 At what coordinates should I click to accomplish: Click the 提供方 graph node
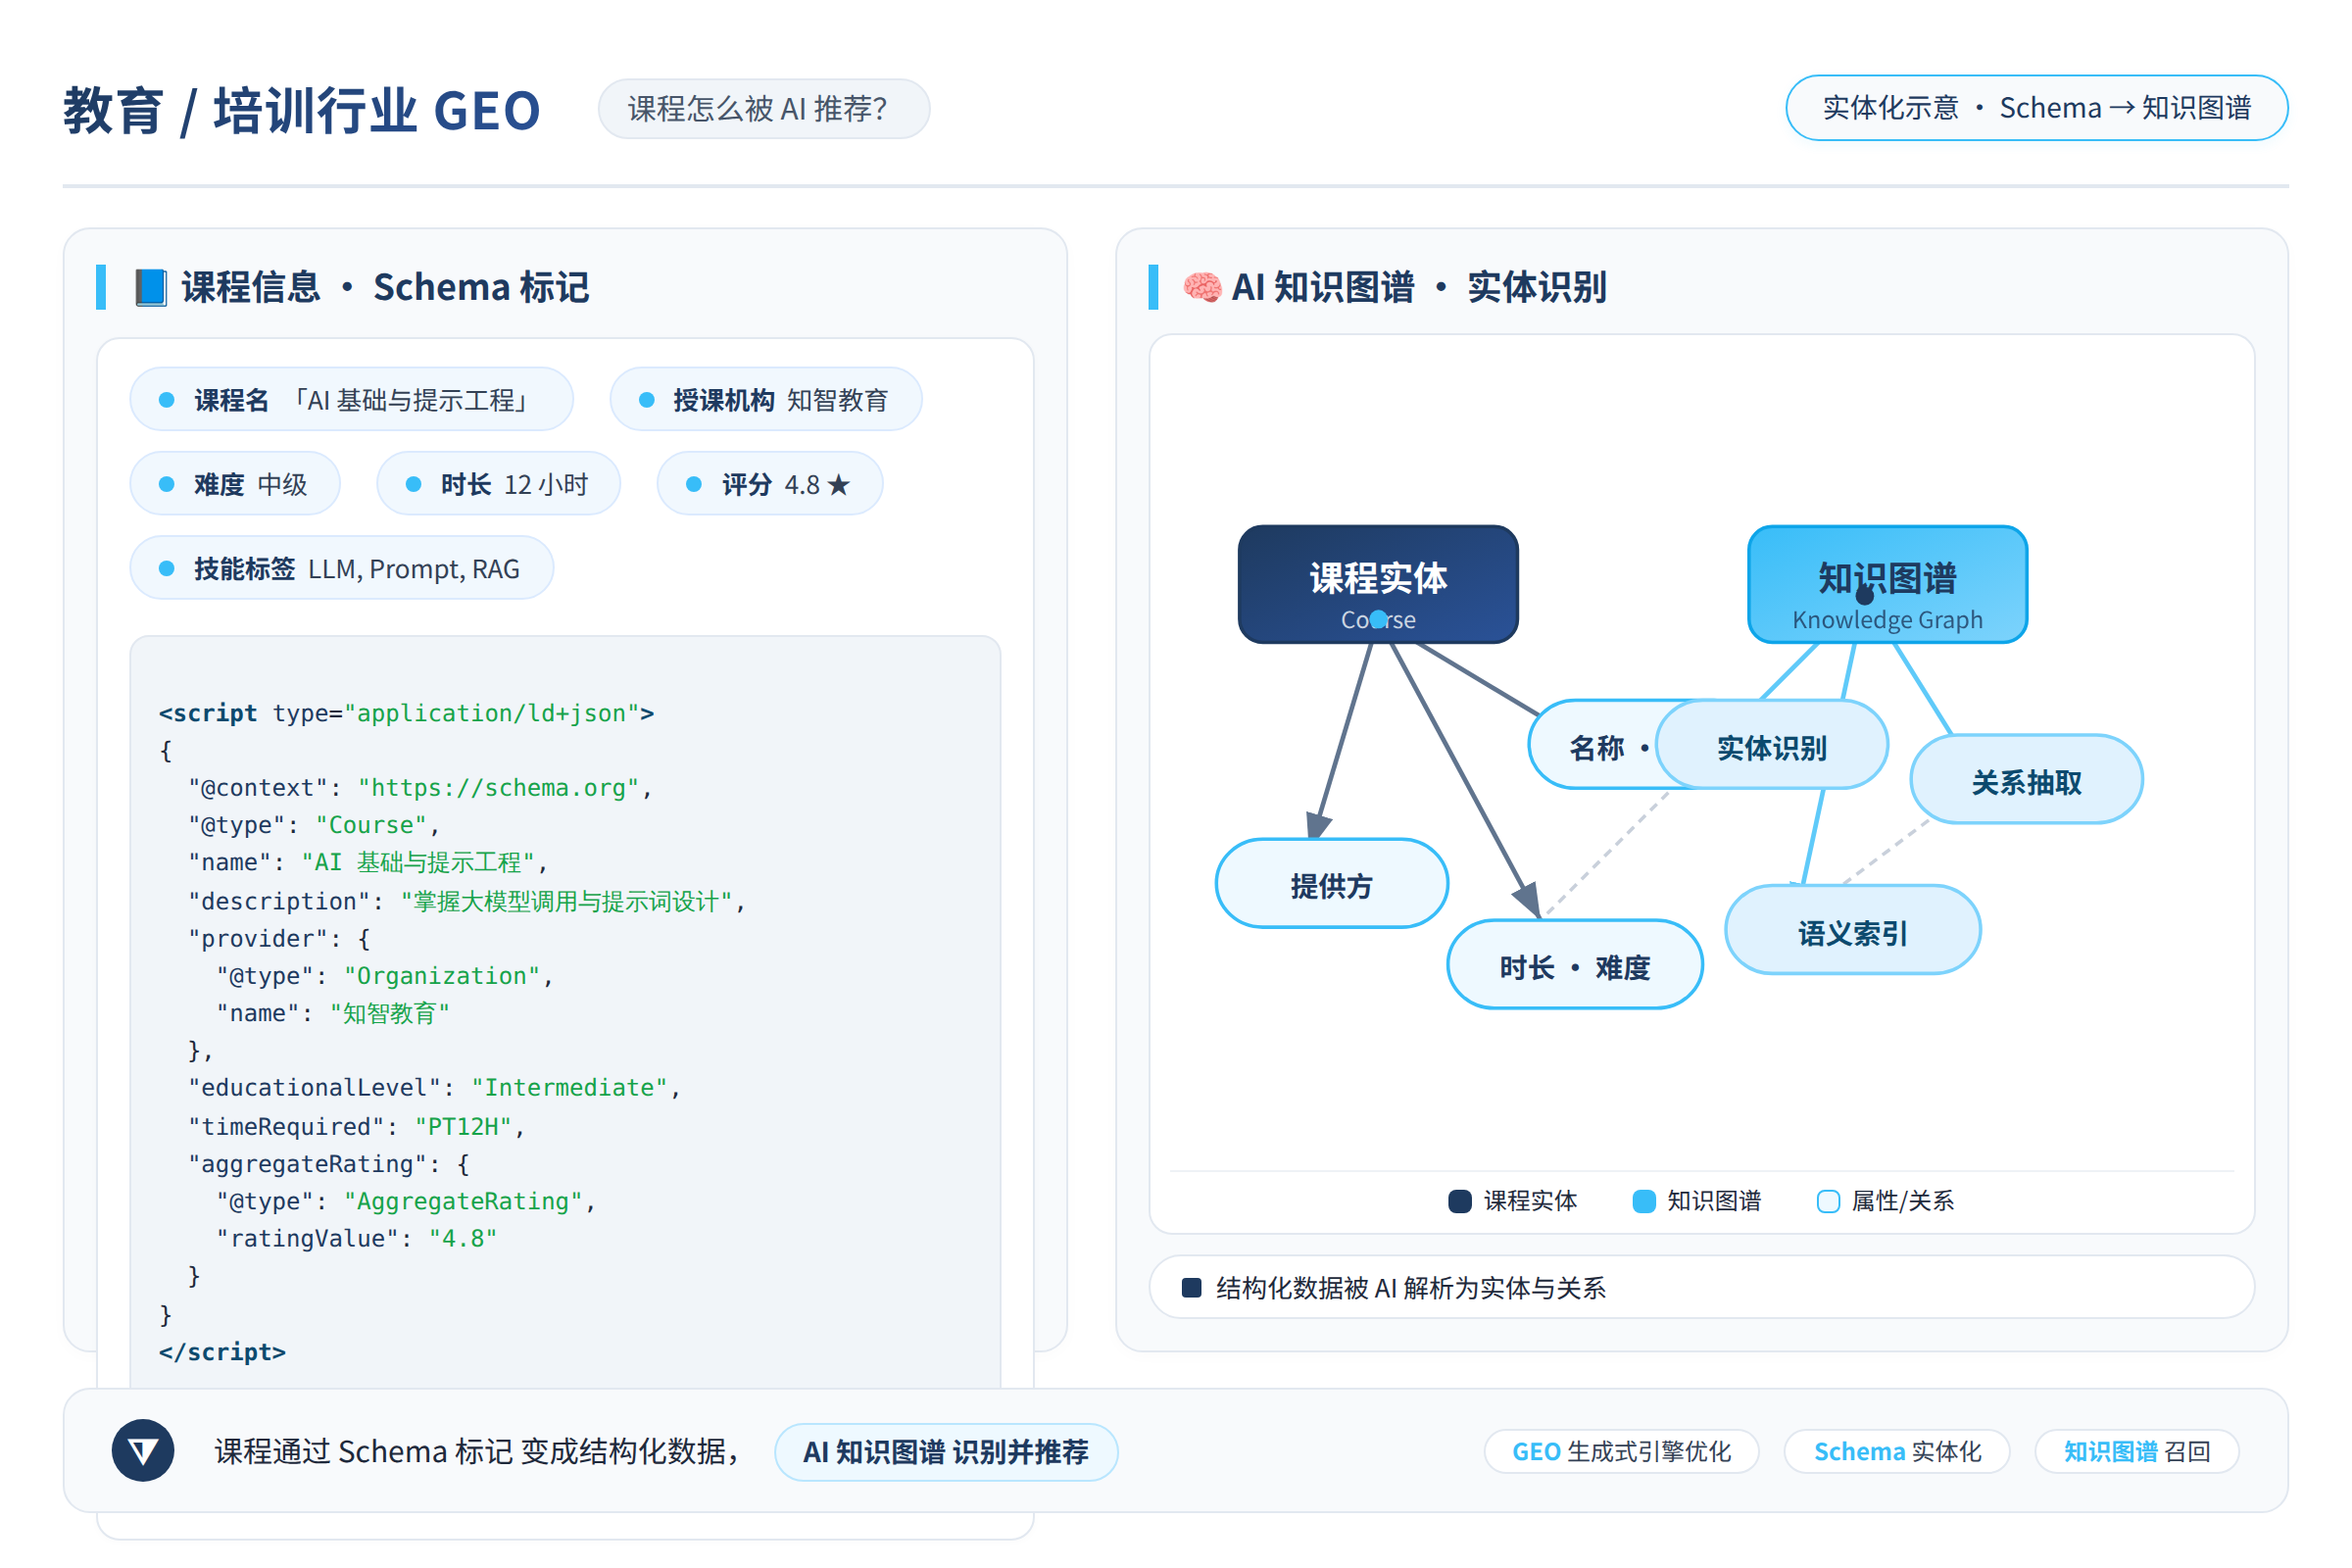click(x=1331, y=884)
